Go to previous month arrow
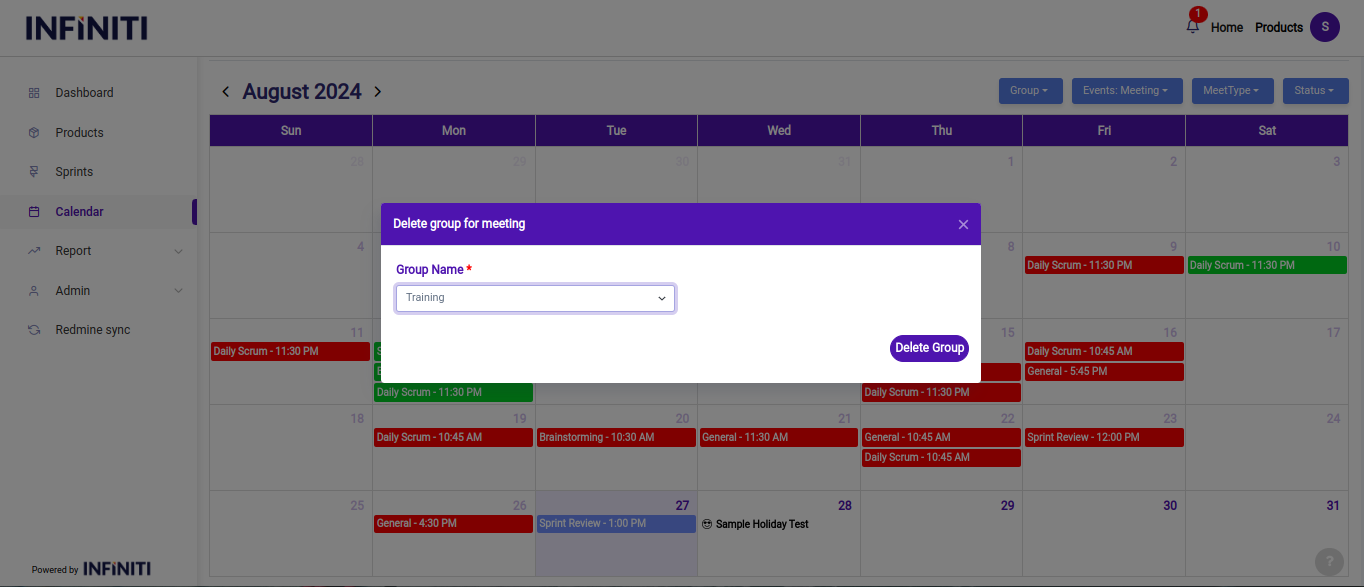The width and height of the screenshot is (1364, 587). point(226,92)
